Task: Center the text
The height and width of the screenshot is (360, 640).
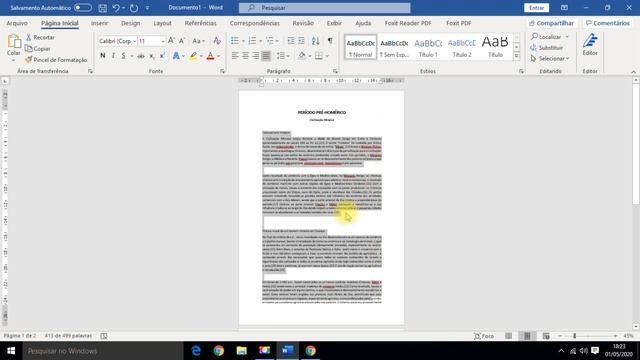Action: [245, 56]
